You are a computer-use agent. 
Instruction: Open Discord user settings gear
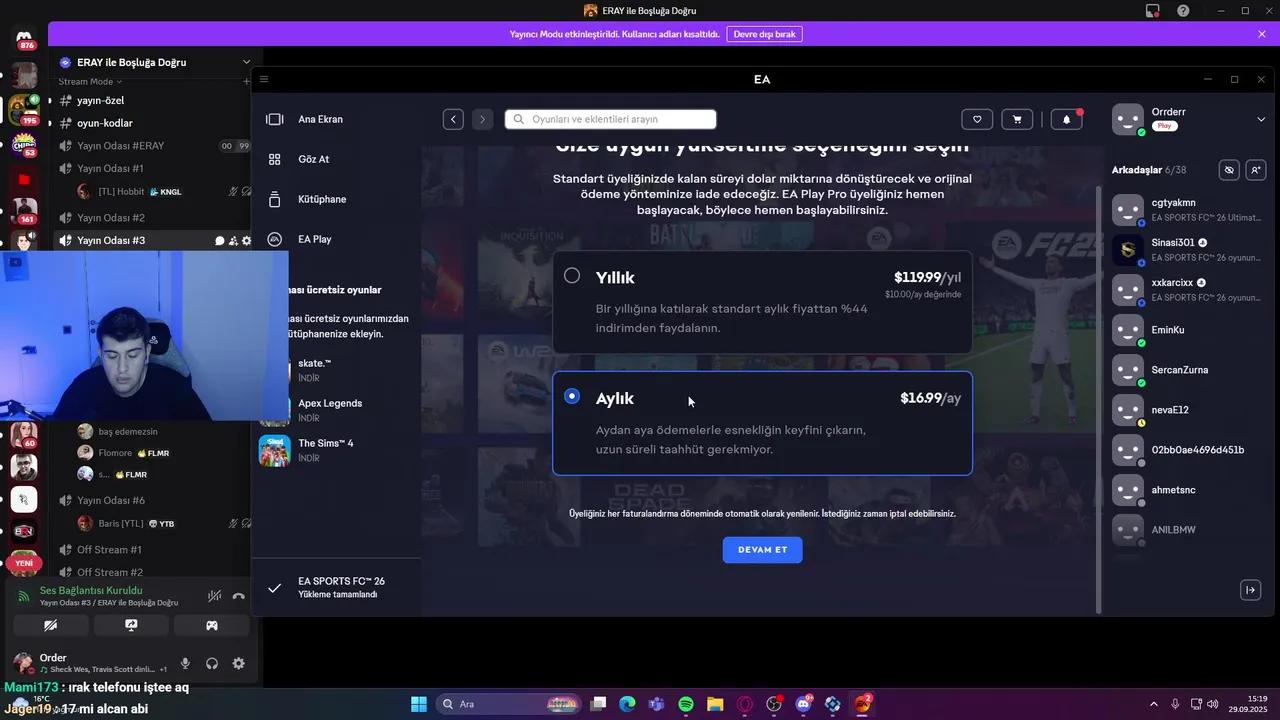(x=238, y=663)
